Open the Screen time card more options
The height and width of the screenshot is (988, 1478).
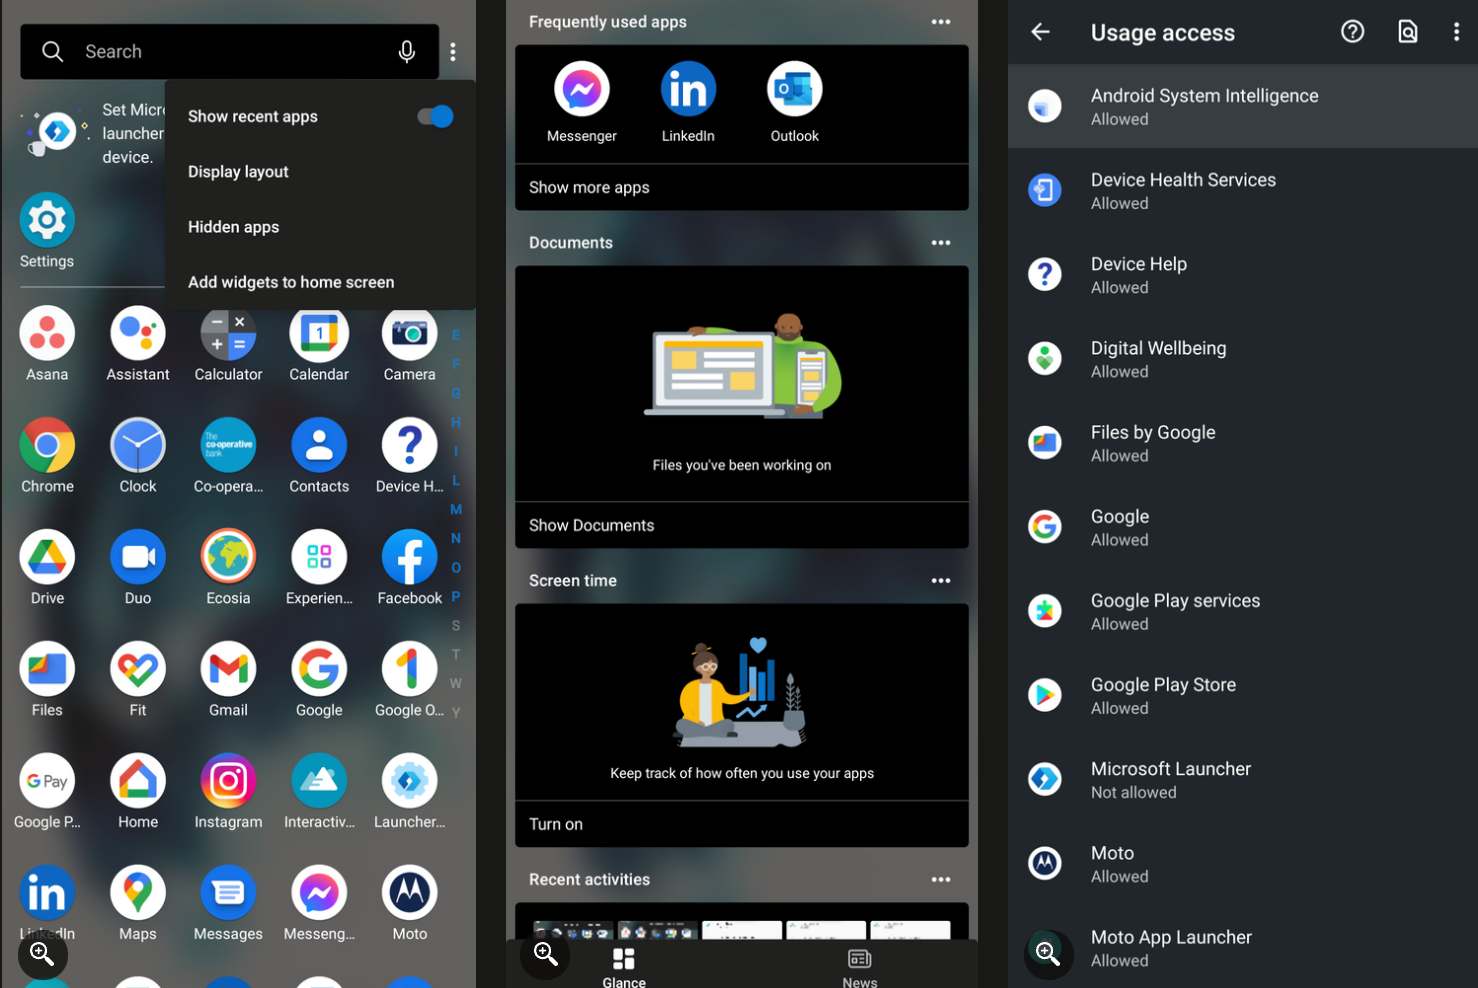[941, 581]
